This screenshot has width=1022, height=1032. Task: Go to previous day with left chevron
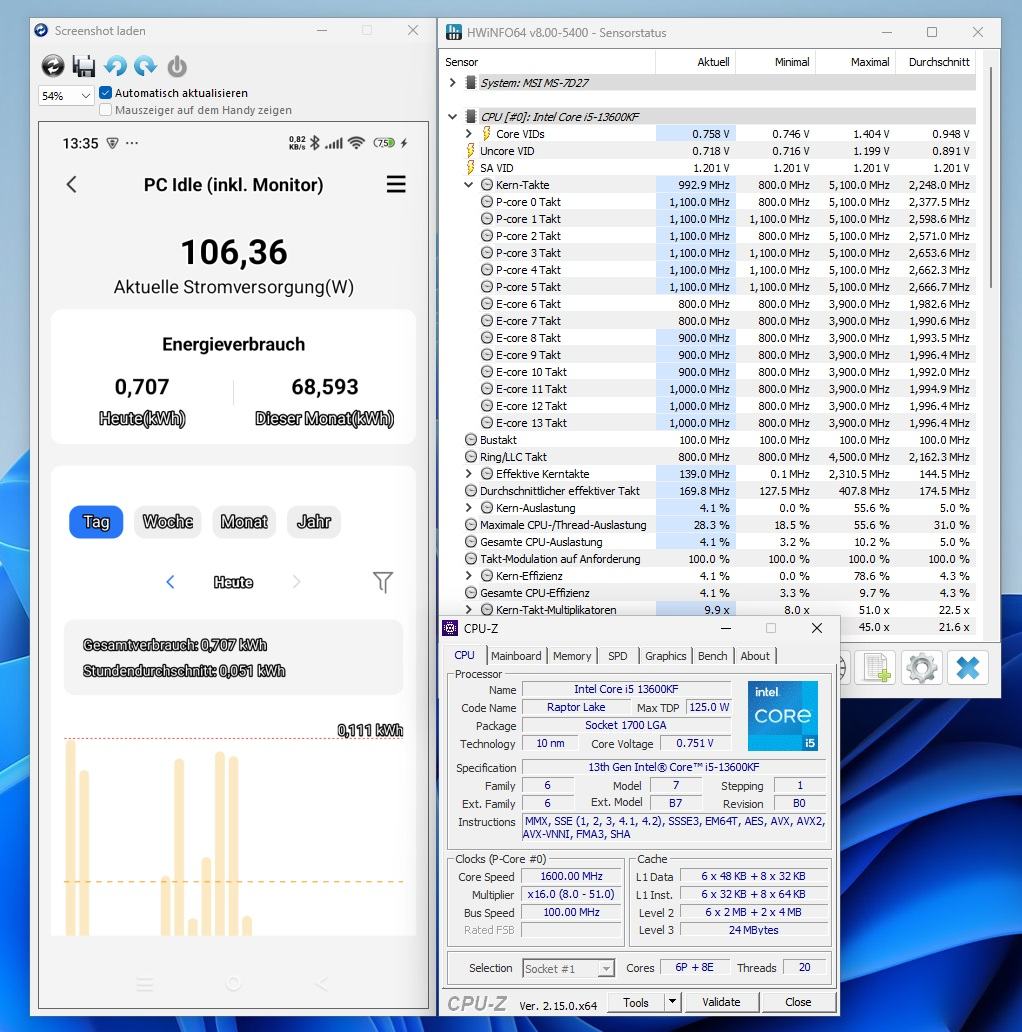point(170,582)
